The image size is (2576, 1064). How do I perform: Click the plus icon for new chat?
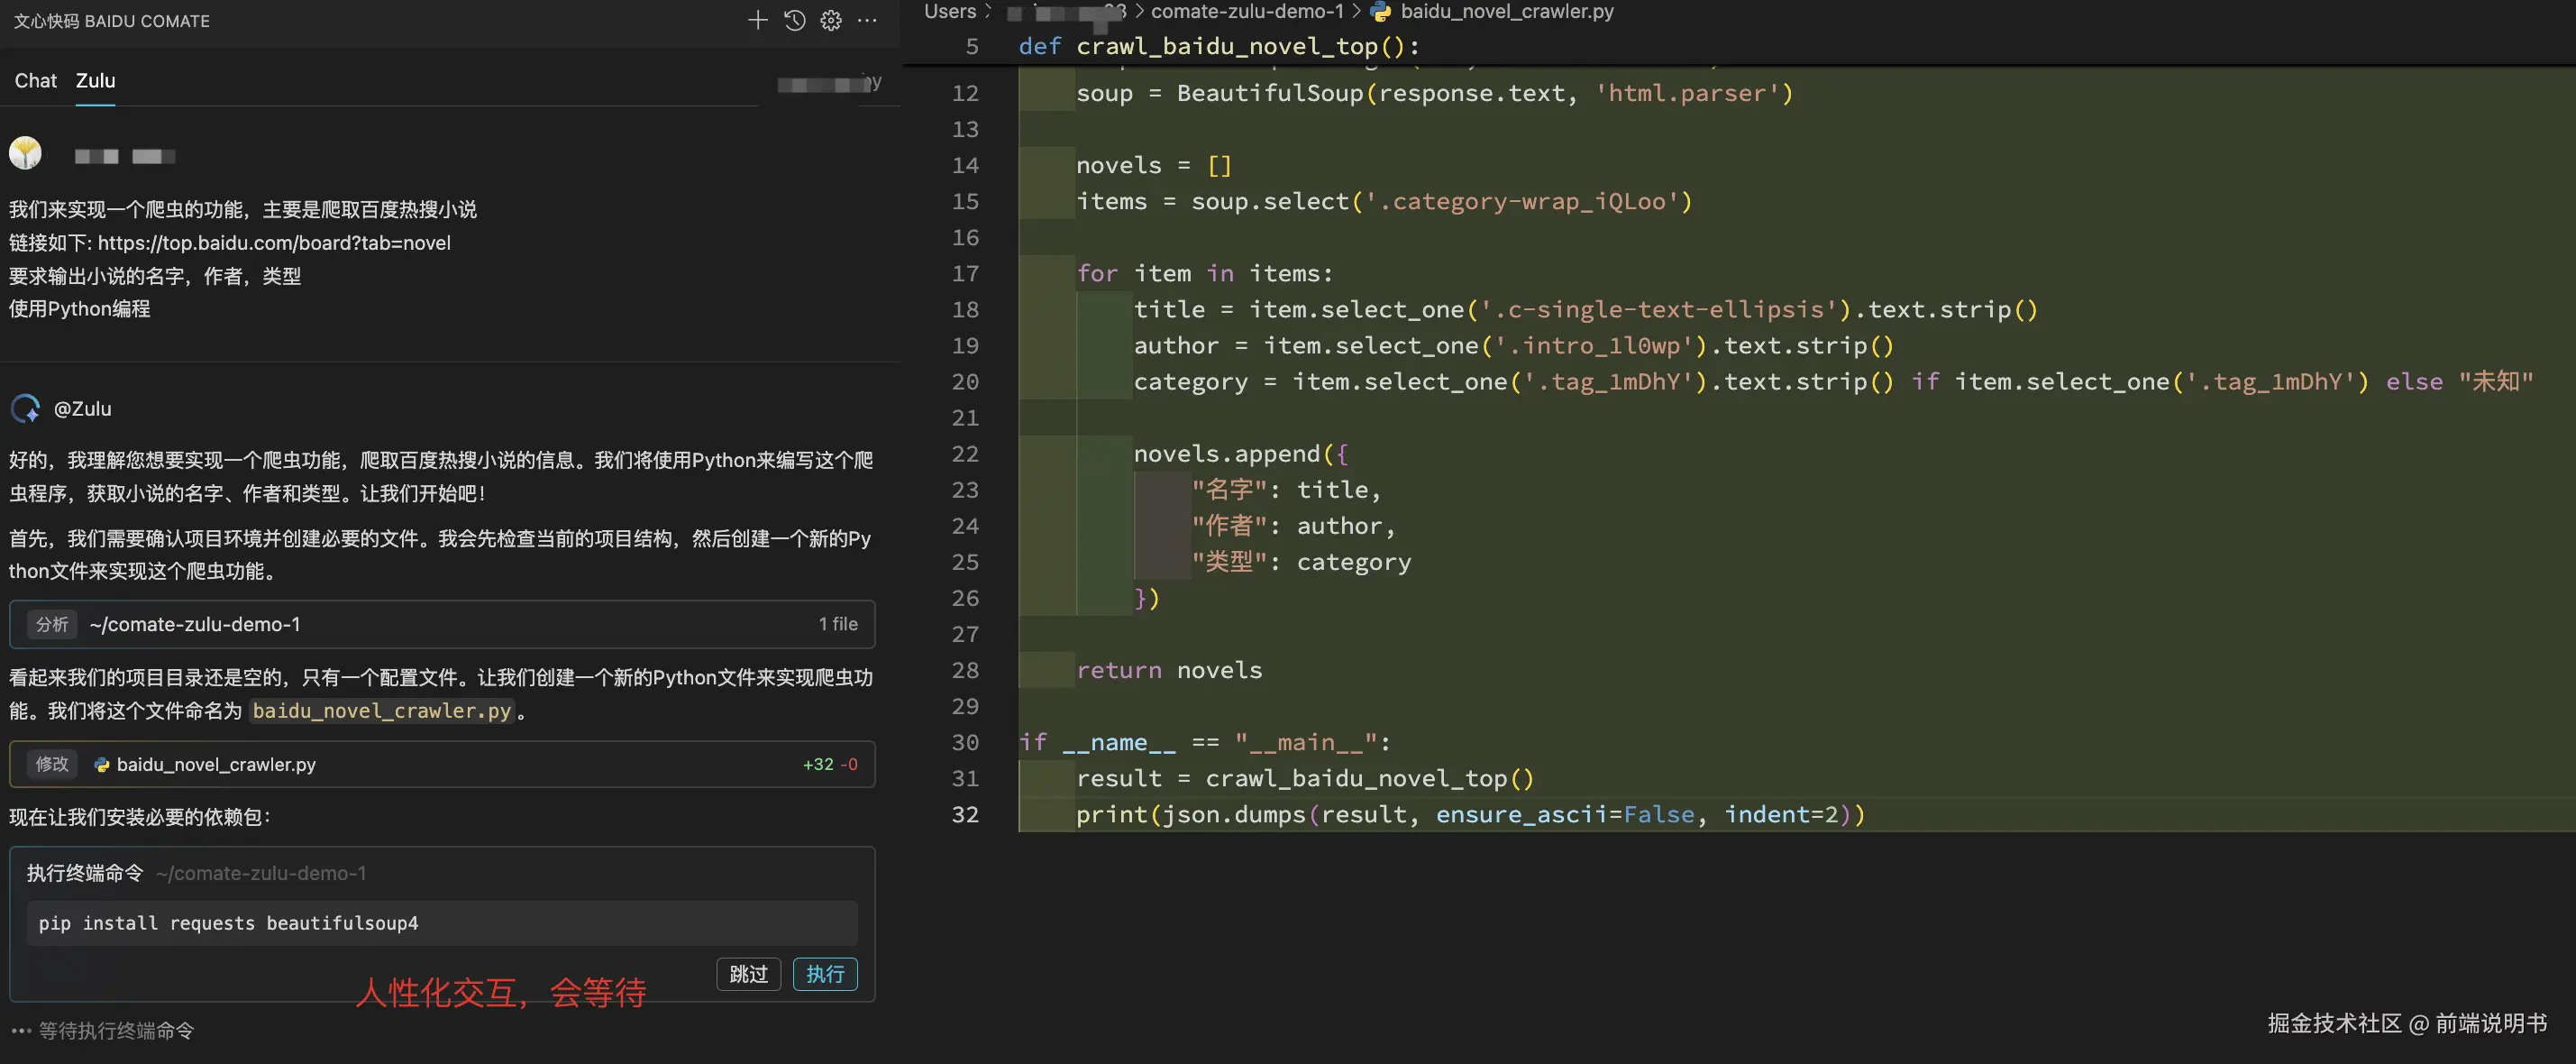pyautogui.click(x=757, y=20)
